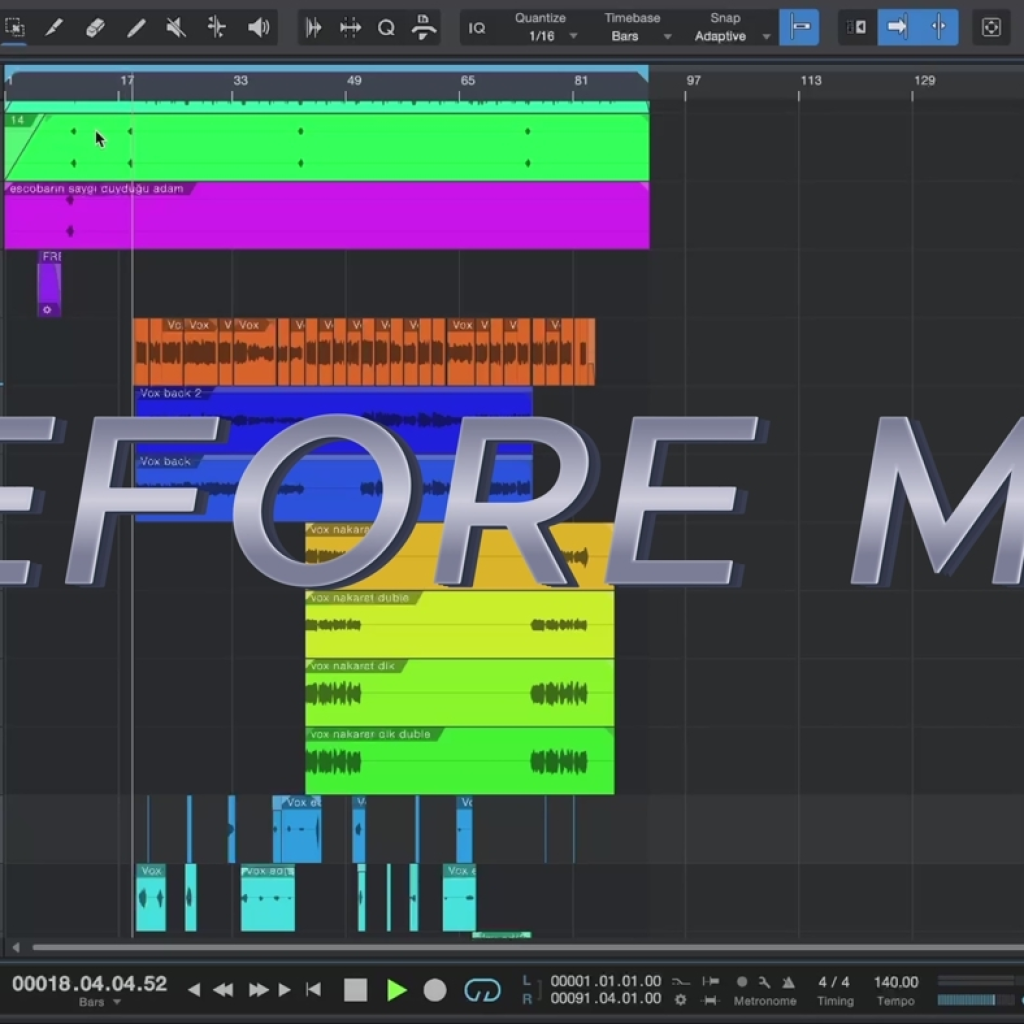Select the Paint pencil tool

[x=136, y=27]
